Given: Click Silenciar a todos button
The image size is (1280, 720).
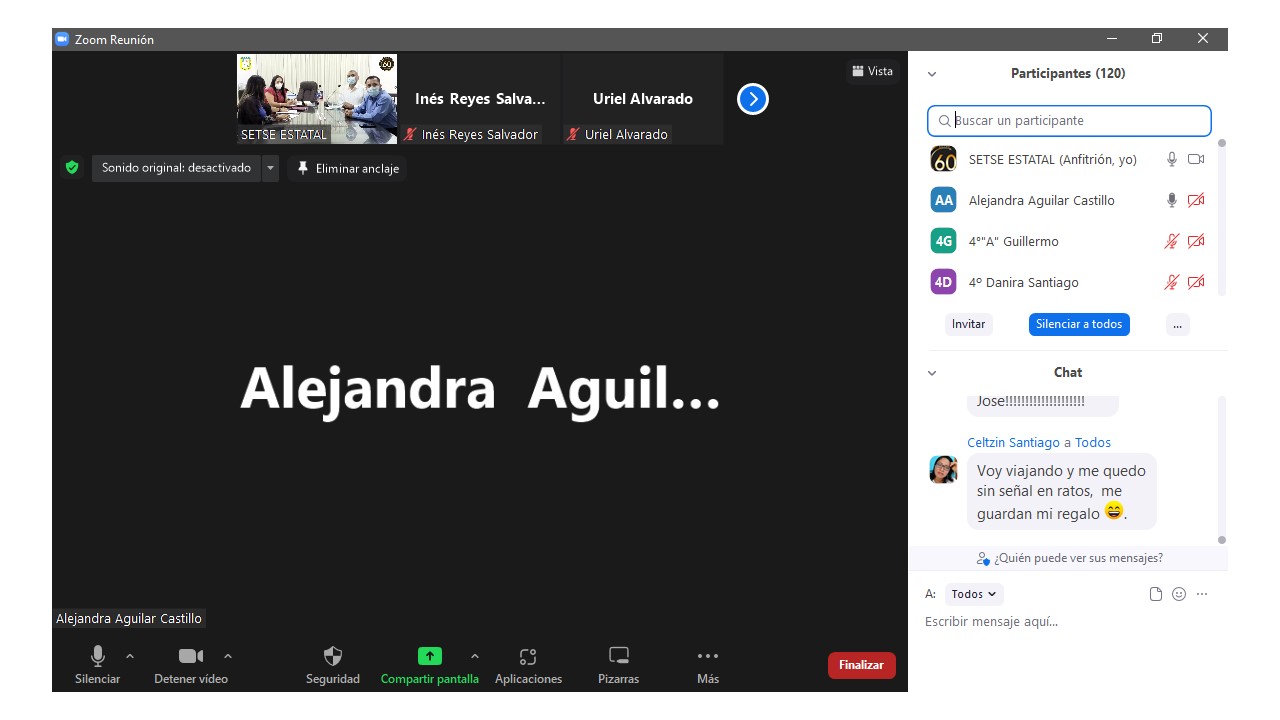Looking at the screenshot, I should (x=1079, y=324).
